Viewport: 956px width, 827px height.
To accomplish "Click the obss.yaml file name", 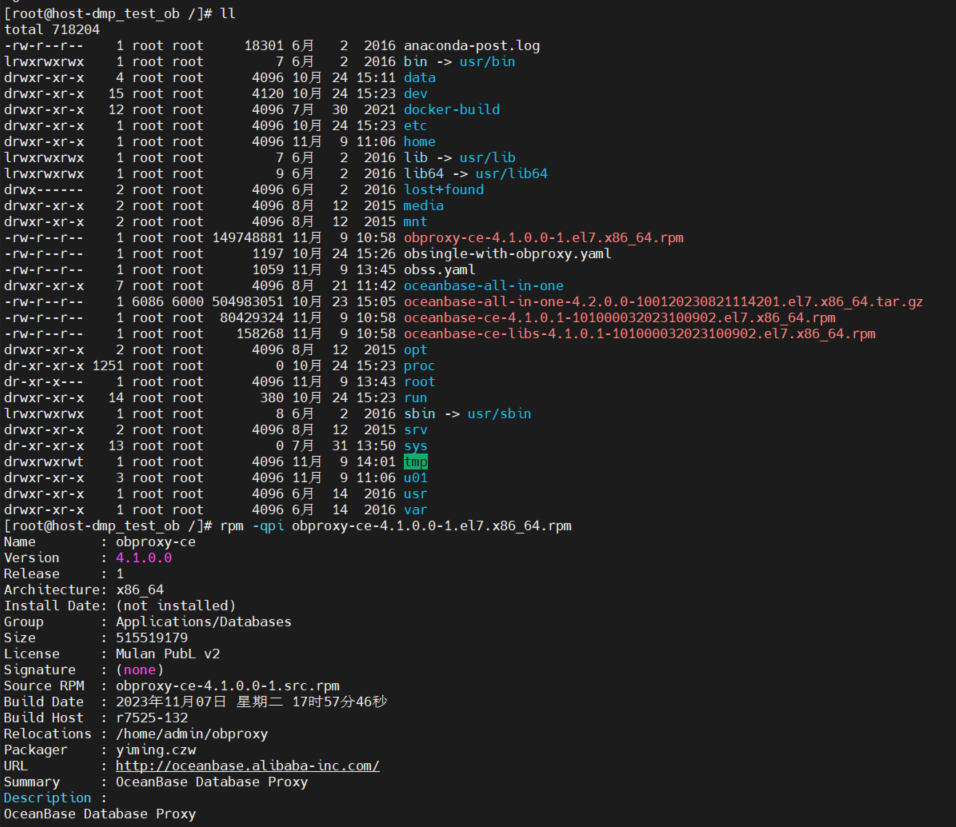I will 439,270.
